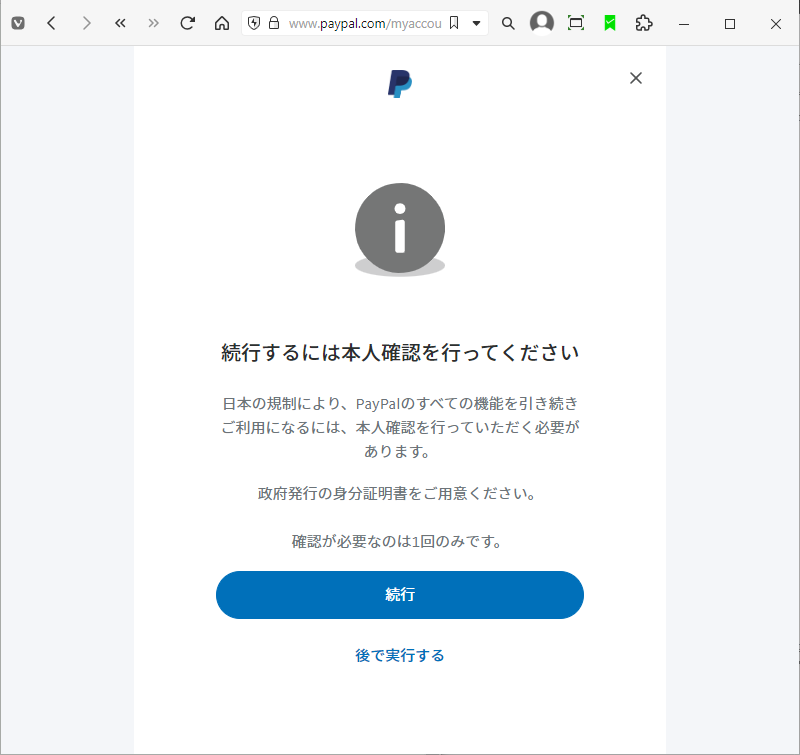
Task: Reload the current page
Action: [188, 23]
